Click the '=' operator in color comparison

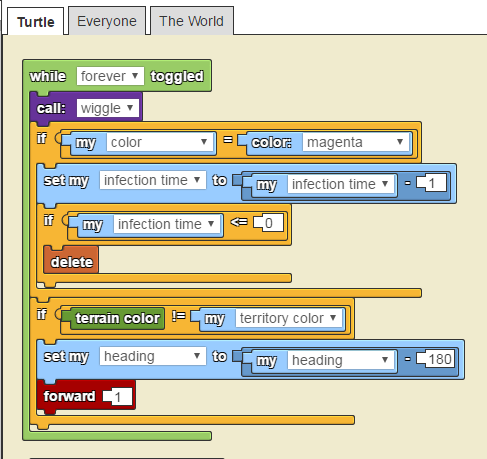point(228,139)
